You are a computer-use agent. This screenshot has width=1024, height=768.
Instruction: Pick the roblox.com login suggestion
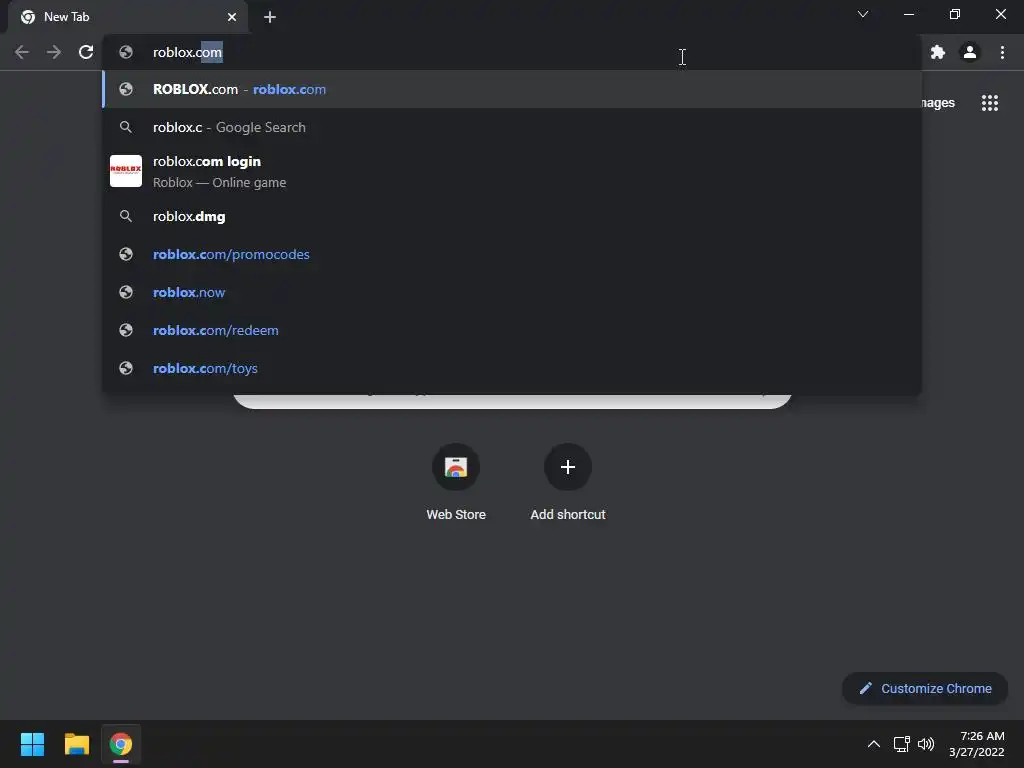click(x=512, y=171)
